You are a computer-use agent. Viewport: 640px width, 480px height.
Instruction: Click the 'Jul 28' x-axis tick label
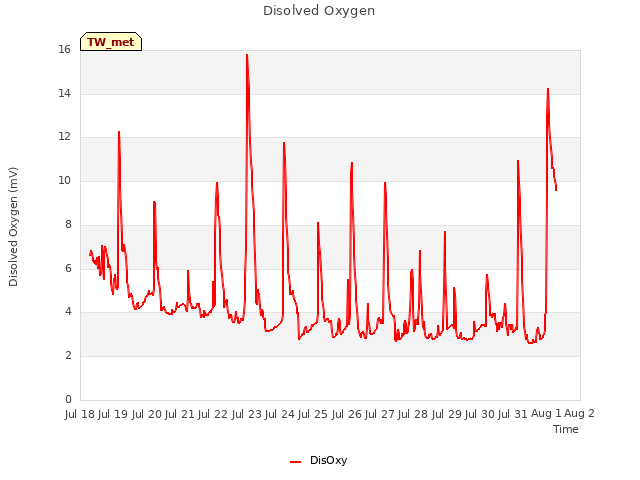pyautogui.click(x=413, y=414)
